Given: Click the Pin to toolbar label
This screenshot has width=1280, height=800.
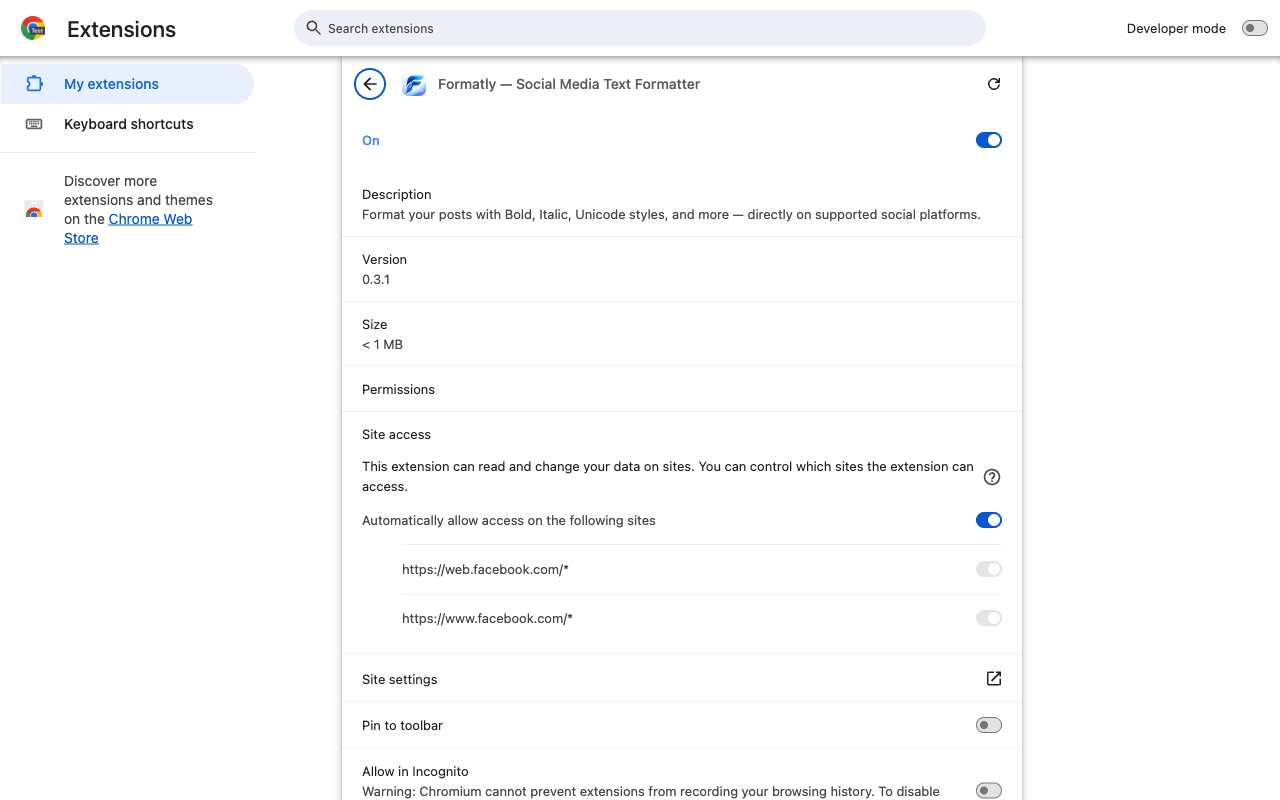Looking at the screenshot, I should click(402, 725).
